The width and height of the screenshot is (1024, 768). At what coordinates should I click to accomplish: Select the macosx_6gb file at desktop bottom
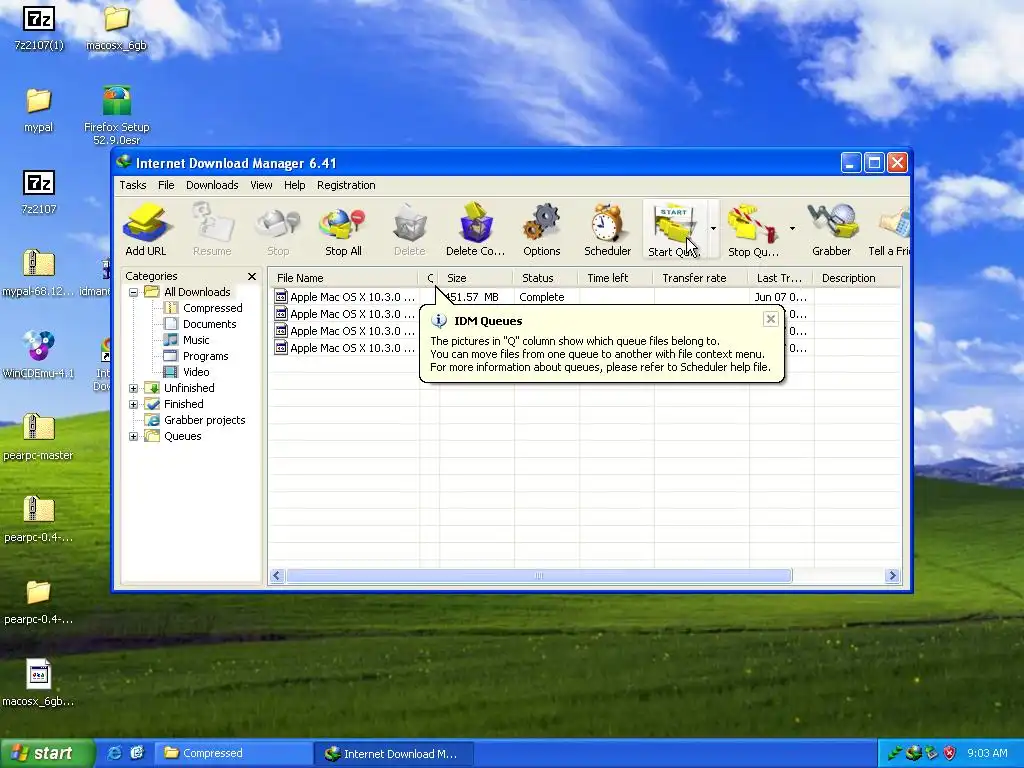click(x=39, y=683)
